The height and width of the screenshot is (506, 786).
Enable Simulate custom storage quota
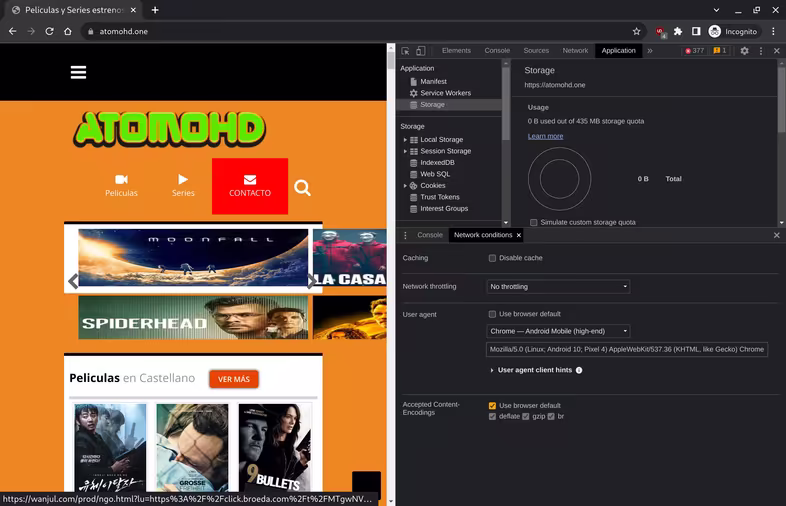533,222
